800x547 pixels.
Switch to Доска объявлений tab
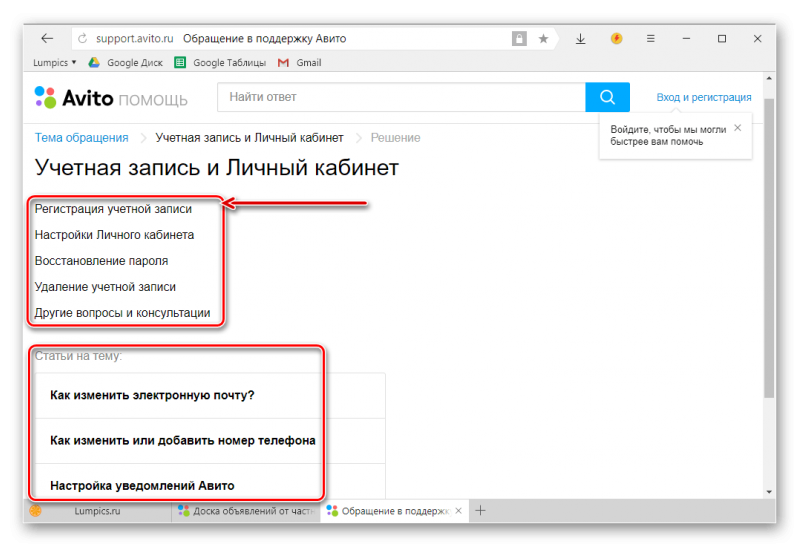point(246,511)
